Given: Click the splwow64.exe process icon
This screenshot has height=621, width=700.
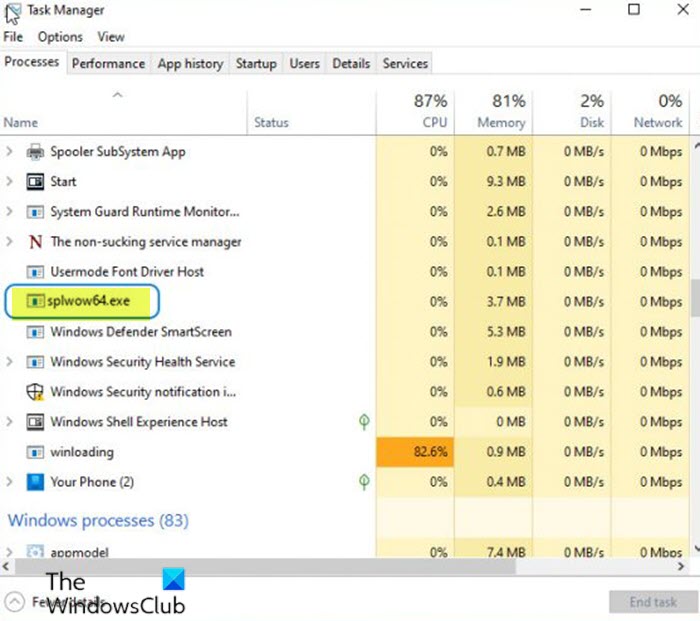Looking at the screenshot, I should pos(35,301).
